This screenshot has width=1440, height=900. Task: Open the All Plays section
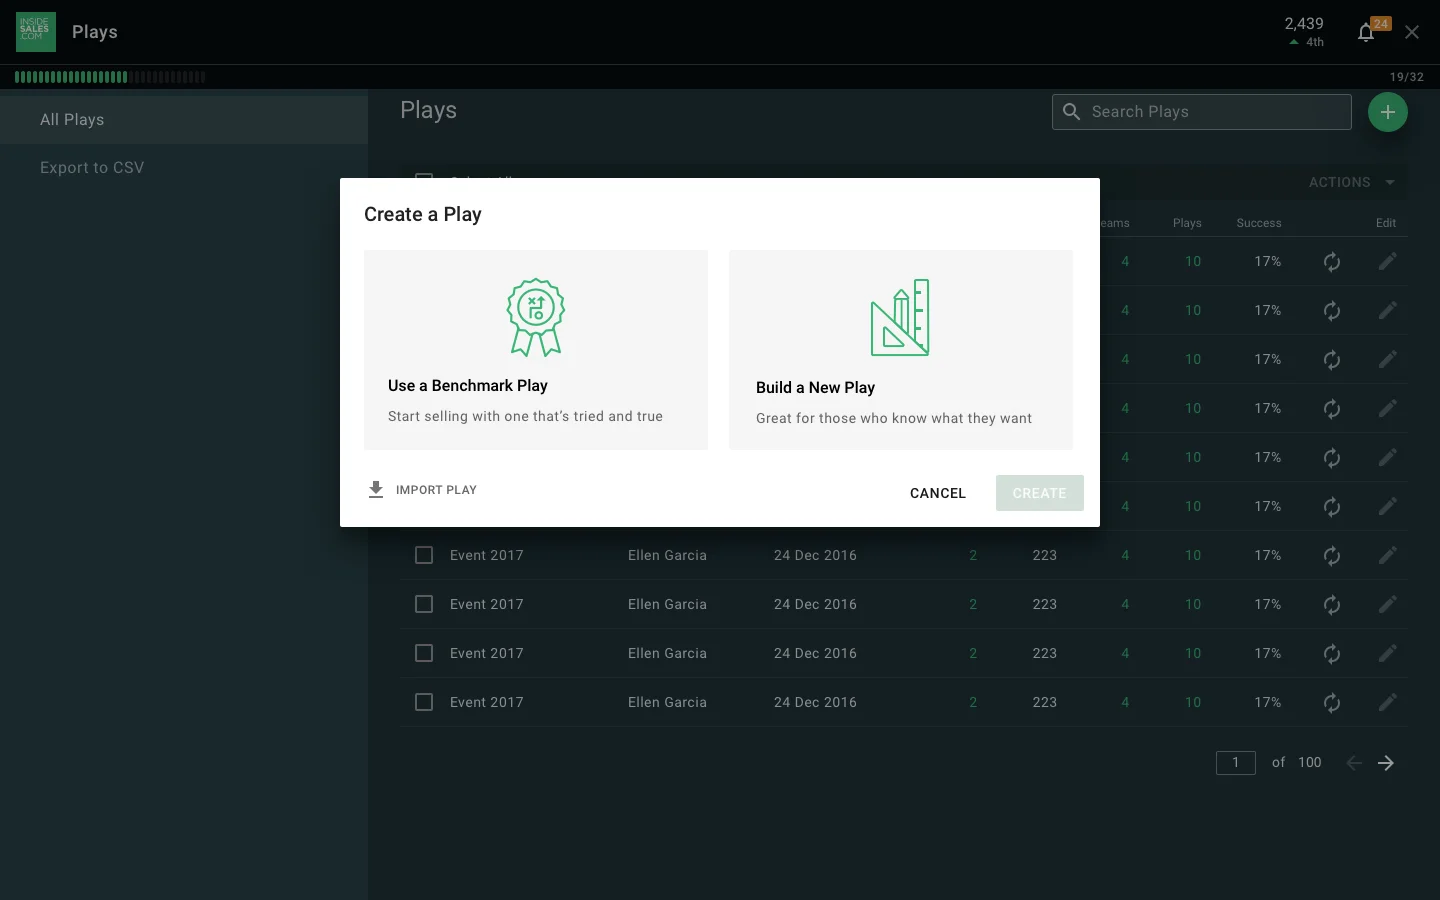184,120
